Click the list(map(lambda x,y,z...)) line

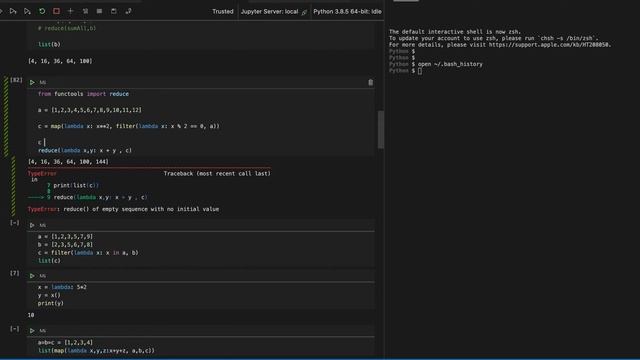pyautogui.click(x=96, y=351)
